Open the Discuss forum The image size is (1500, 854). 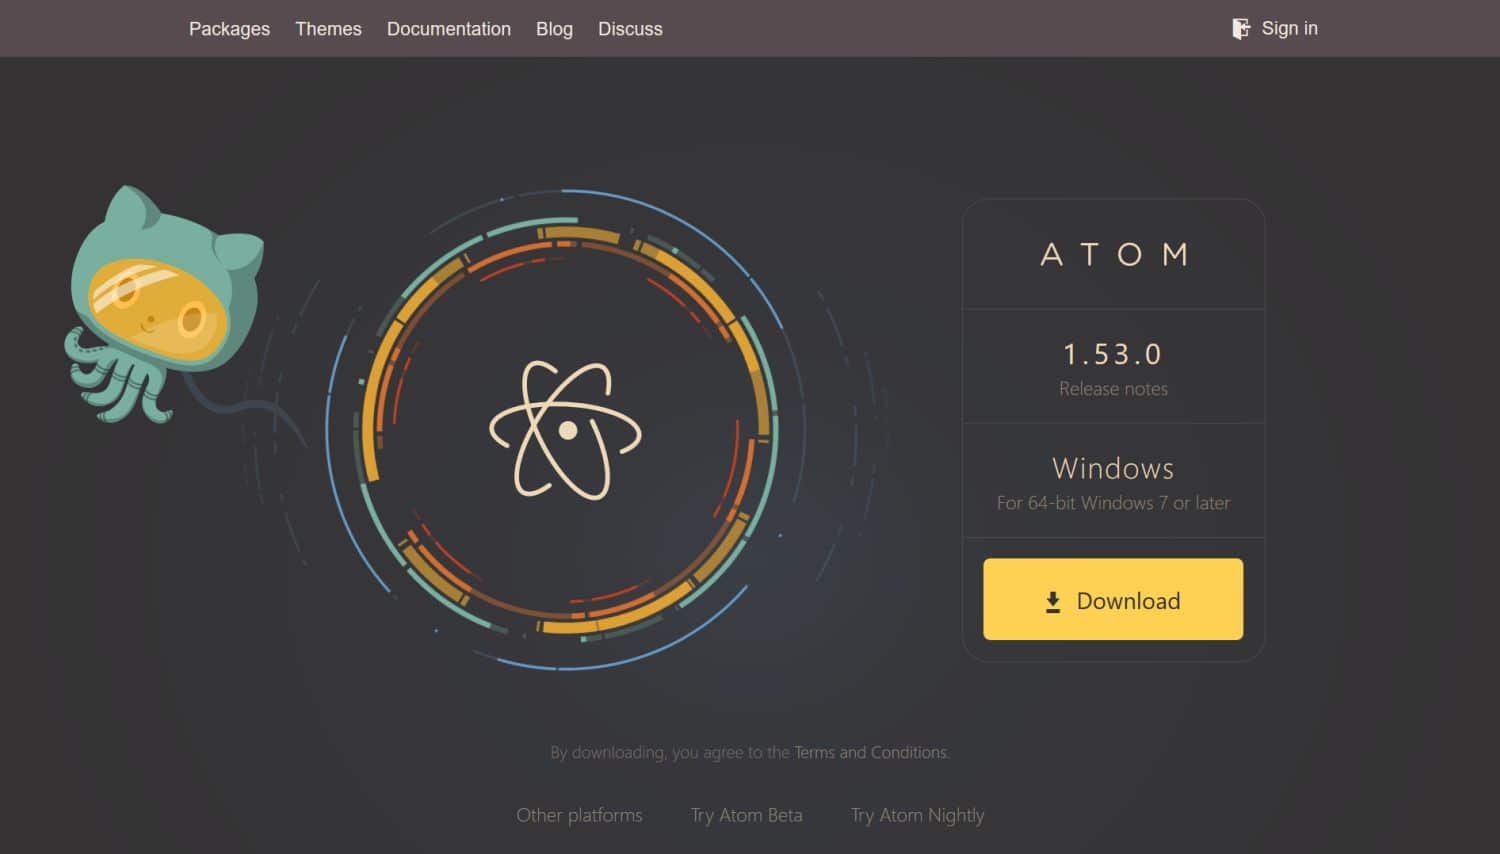click(x=630, y=28)
